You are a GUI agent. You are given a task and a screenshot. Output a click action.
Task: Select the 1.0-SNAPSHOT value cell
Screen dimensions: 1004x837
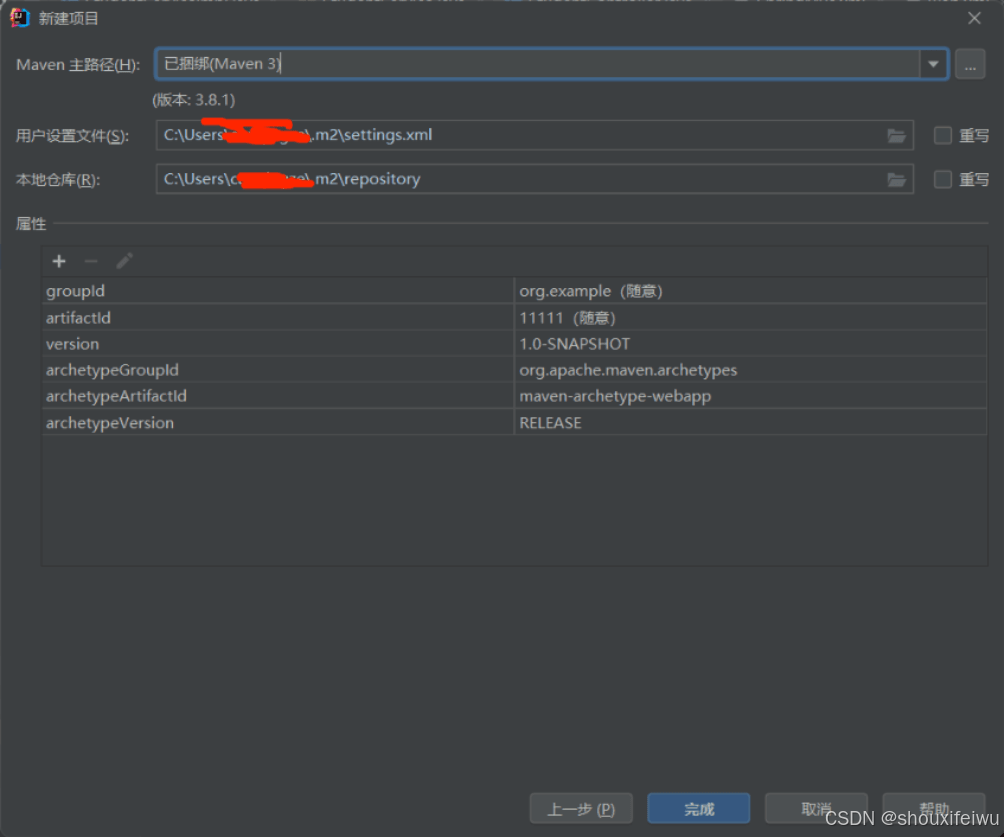[x=750, y=344]
